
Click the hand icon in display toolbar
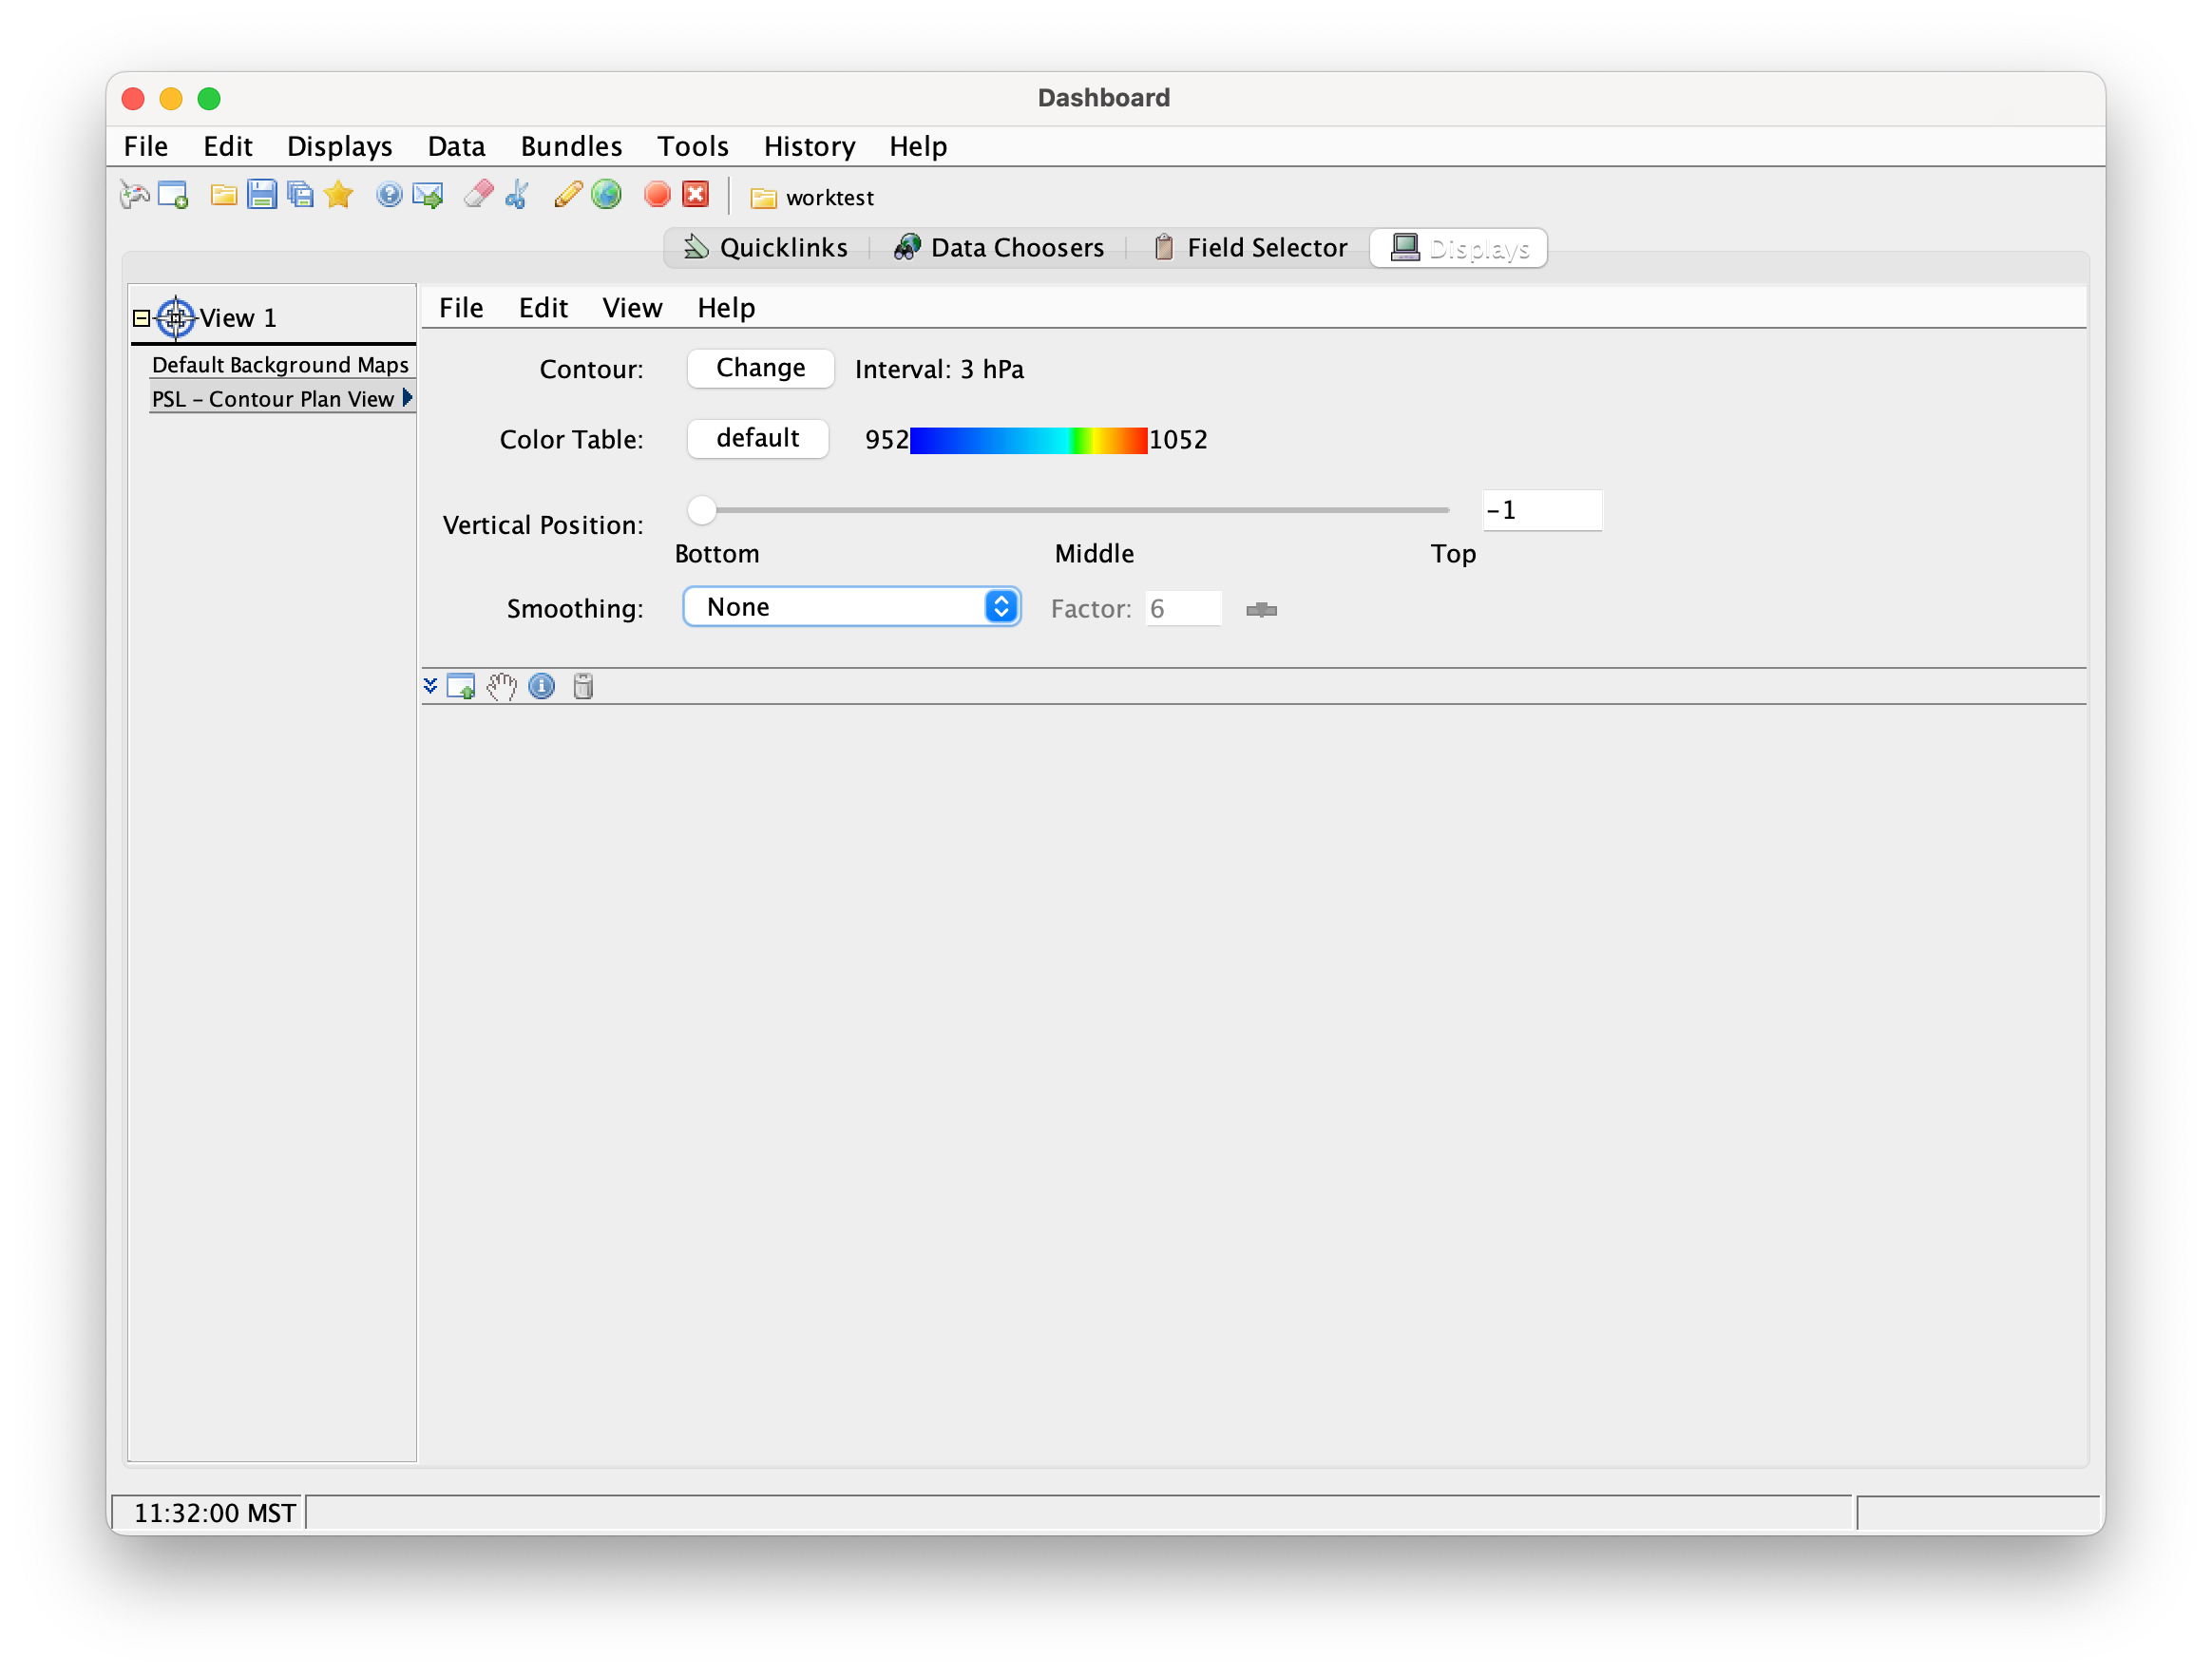click(x=501, y=686)
